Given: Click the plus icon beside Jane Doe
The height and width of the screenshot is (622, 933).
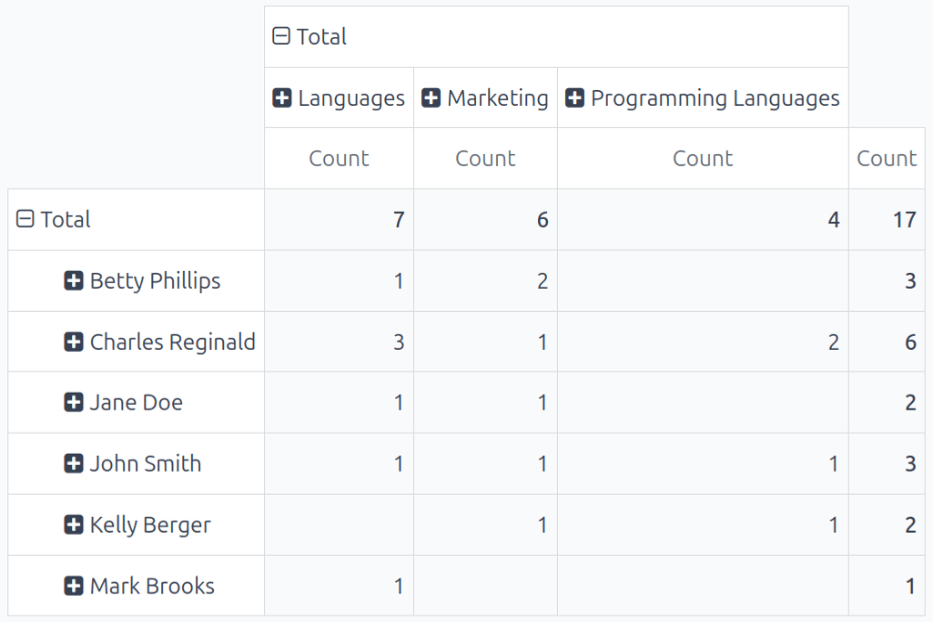Looking at the screenshot, I should click(74, 403).
